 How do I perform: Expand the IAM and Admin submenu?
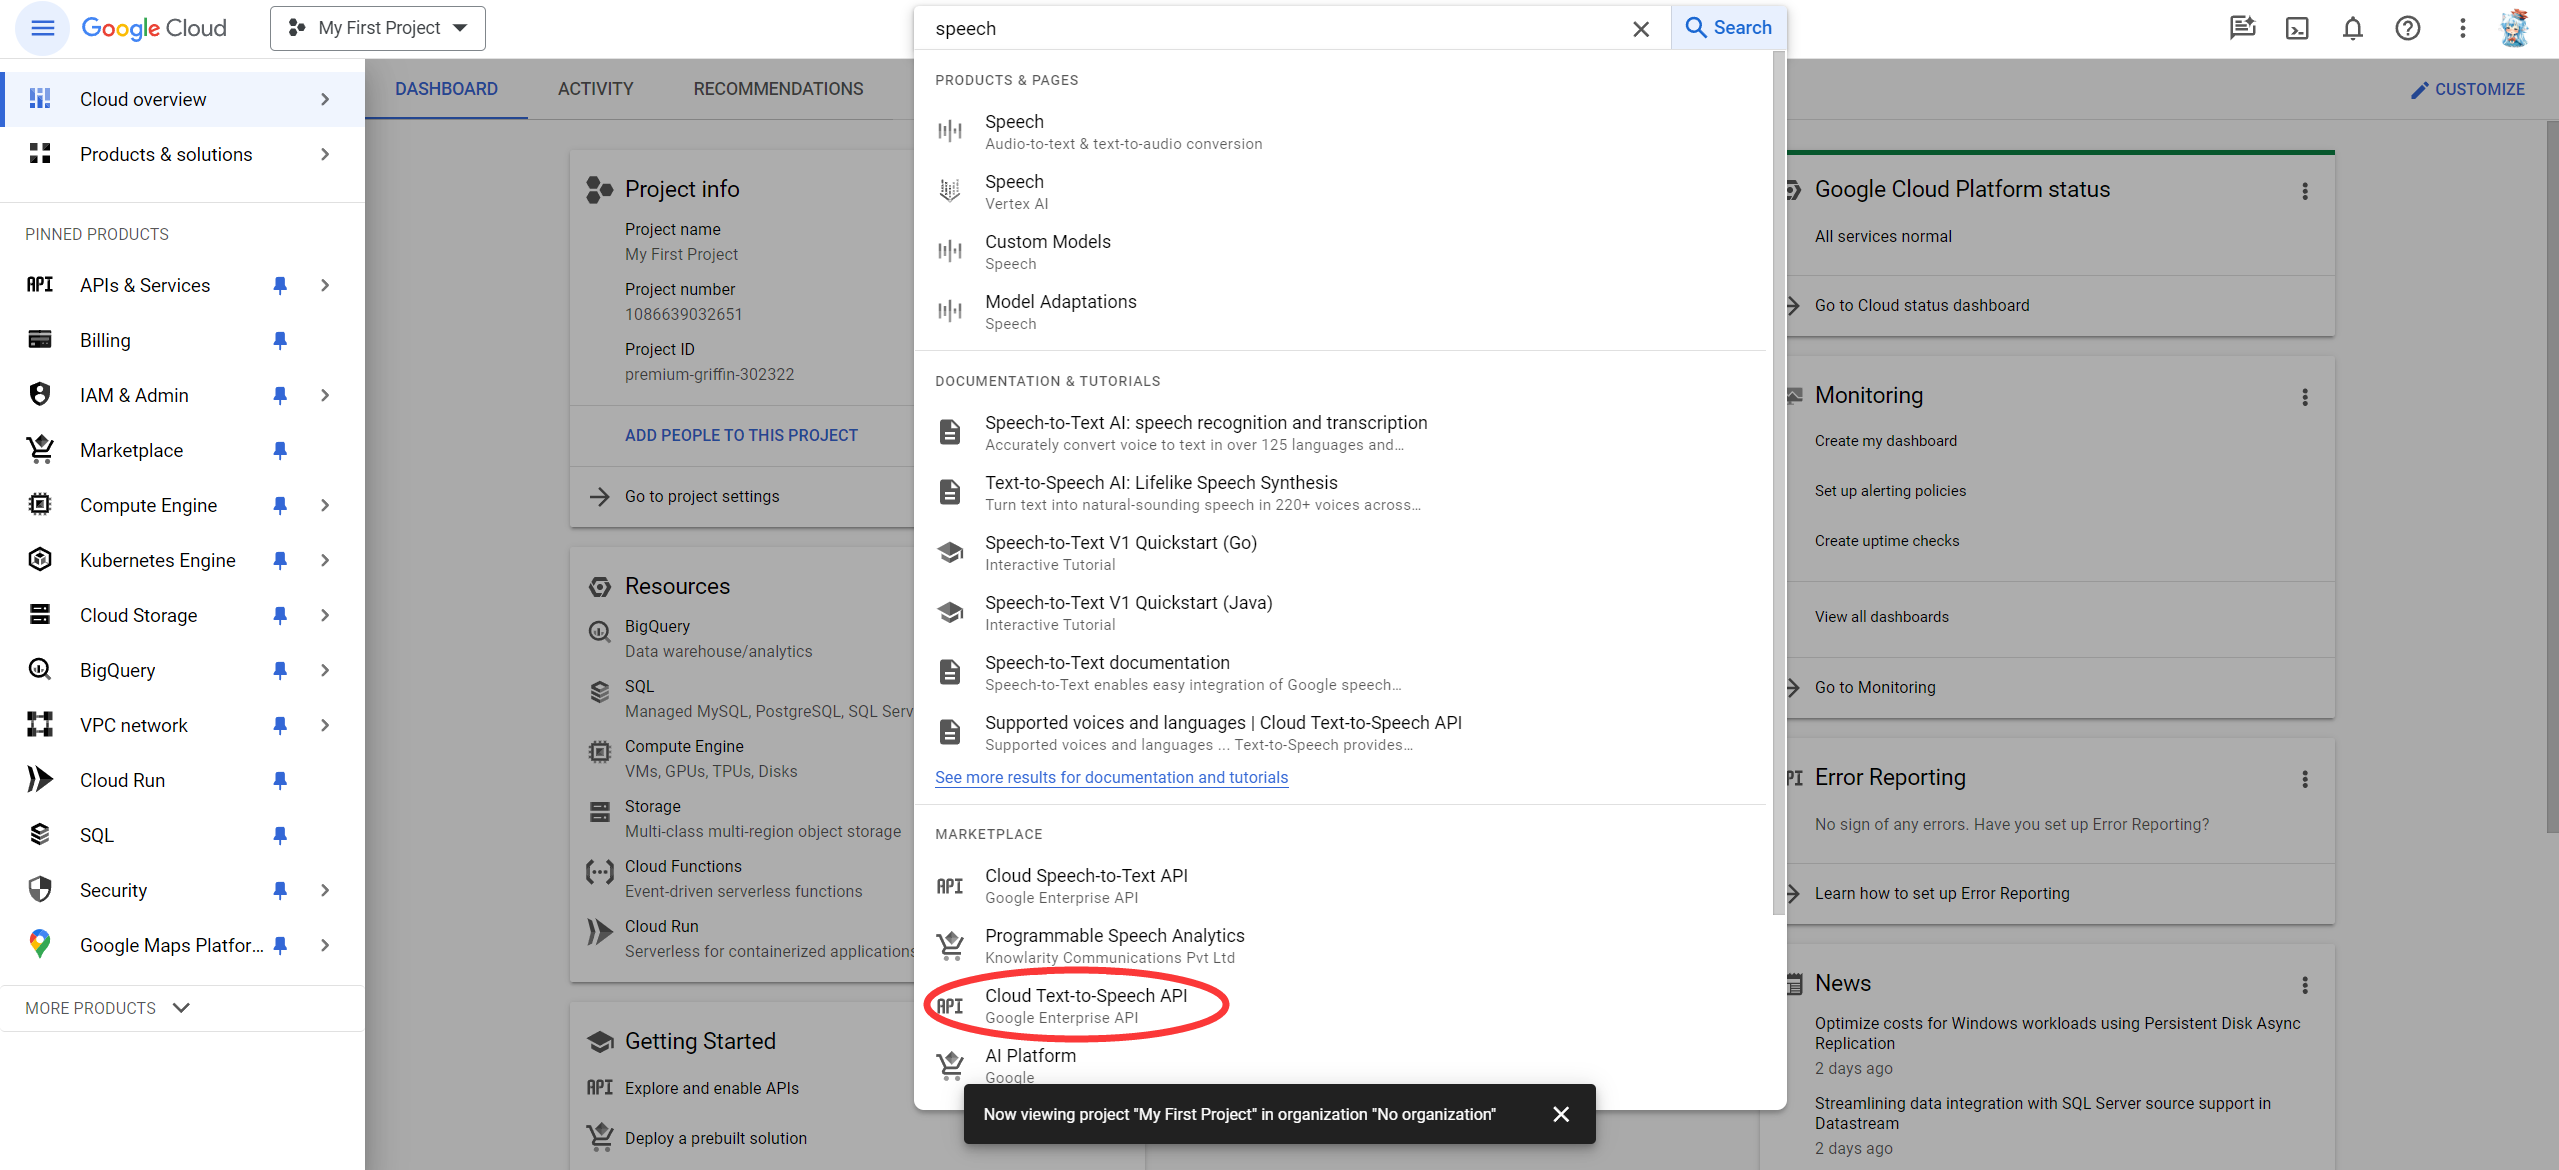click(x=325, y=393)
